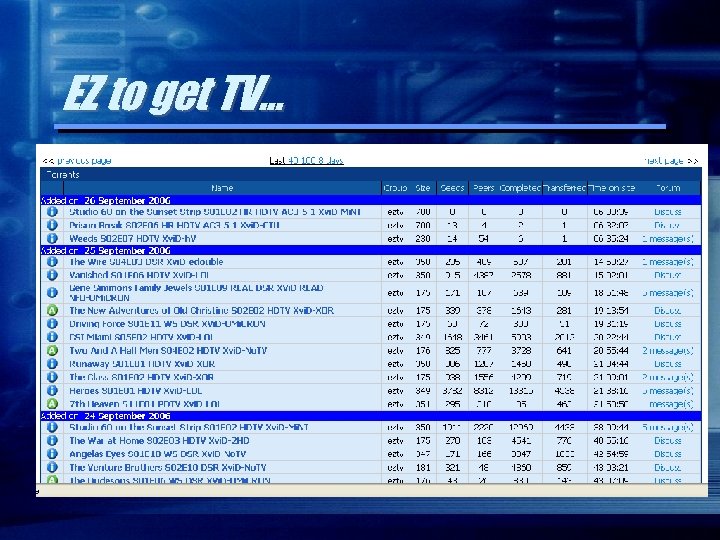The width and height of the screenshot is (720, 540).
Task: Open Runaway S01E01 torrent link
Action: coord(142,364)
